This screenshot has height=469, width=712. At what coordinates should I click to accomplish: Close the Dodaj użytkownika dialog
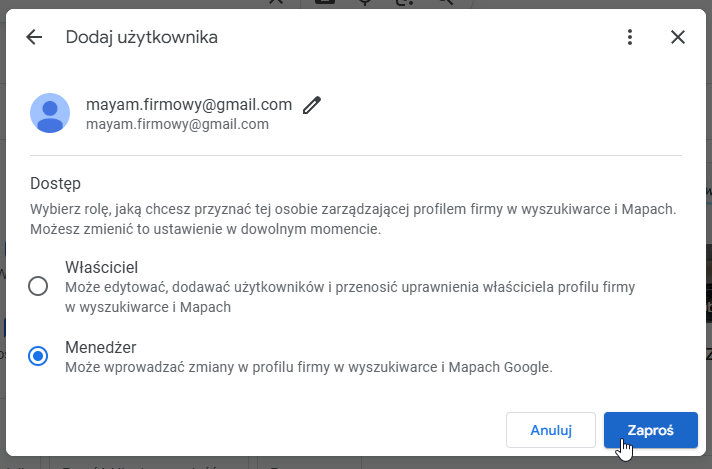point(678,38)
